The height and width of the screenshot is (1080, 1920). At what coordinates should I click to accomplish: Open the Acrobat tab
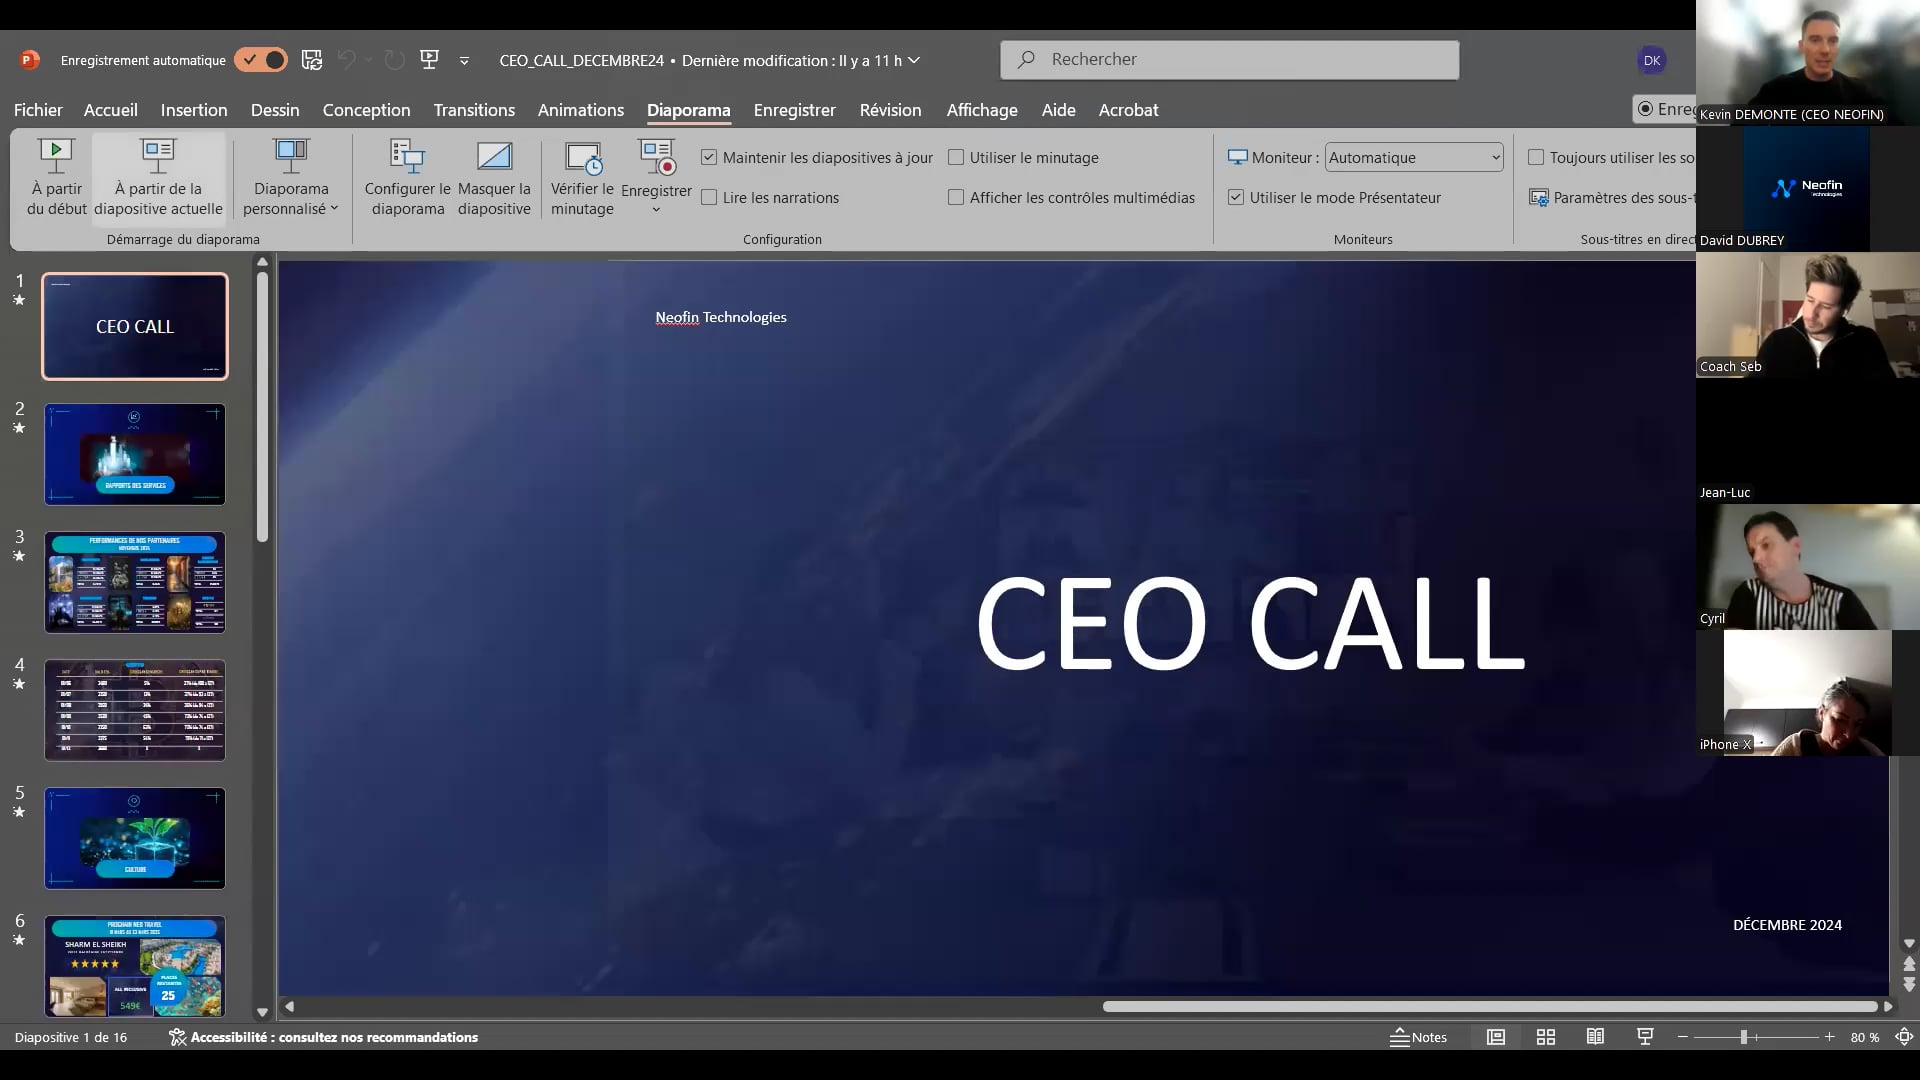click(x=1129, y=110)
